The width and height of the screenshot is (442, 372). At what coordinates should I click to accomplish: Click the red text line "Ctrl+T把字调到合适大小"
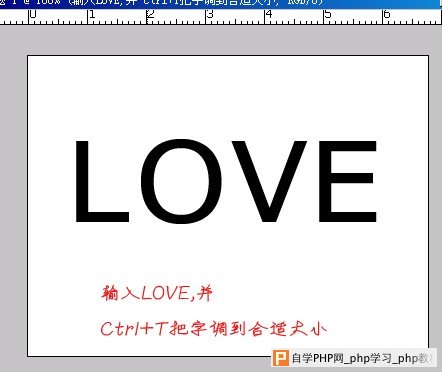(213, 329)
